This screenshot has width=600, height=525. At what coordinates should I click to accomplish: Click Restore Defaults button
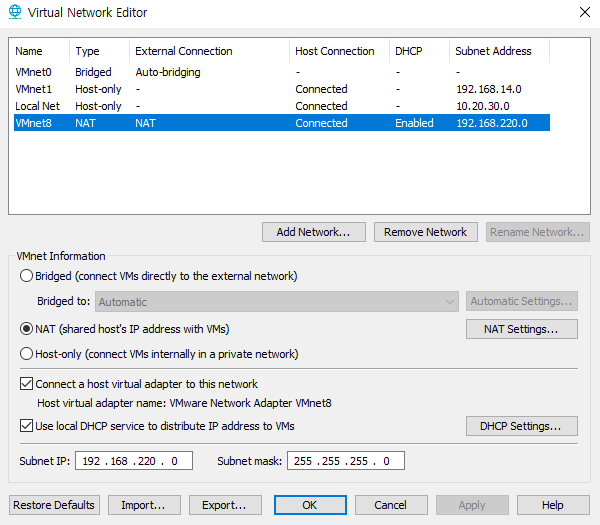[x=54, y=505]
